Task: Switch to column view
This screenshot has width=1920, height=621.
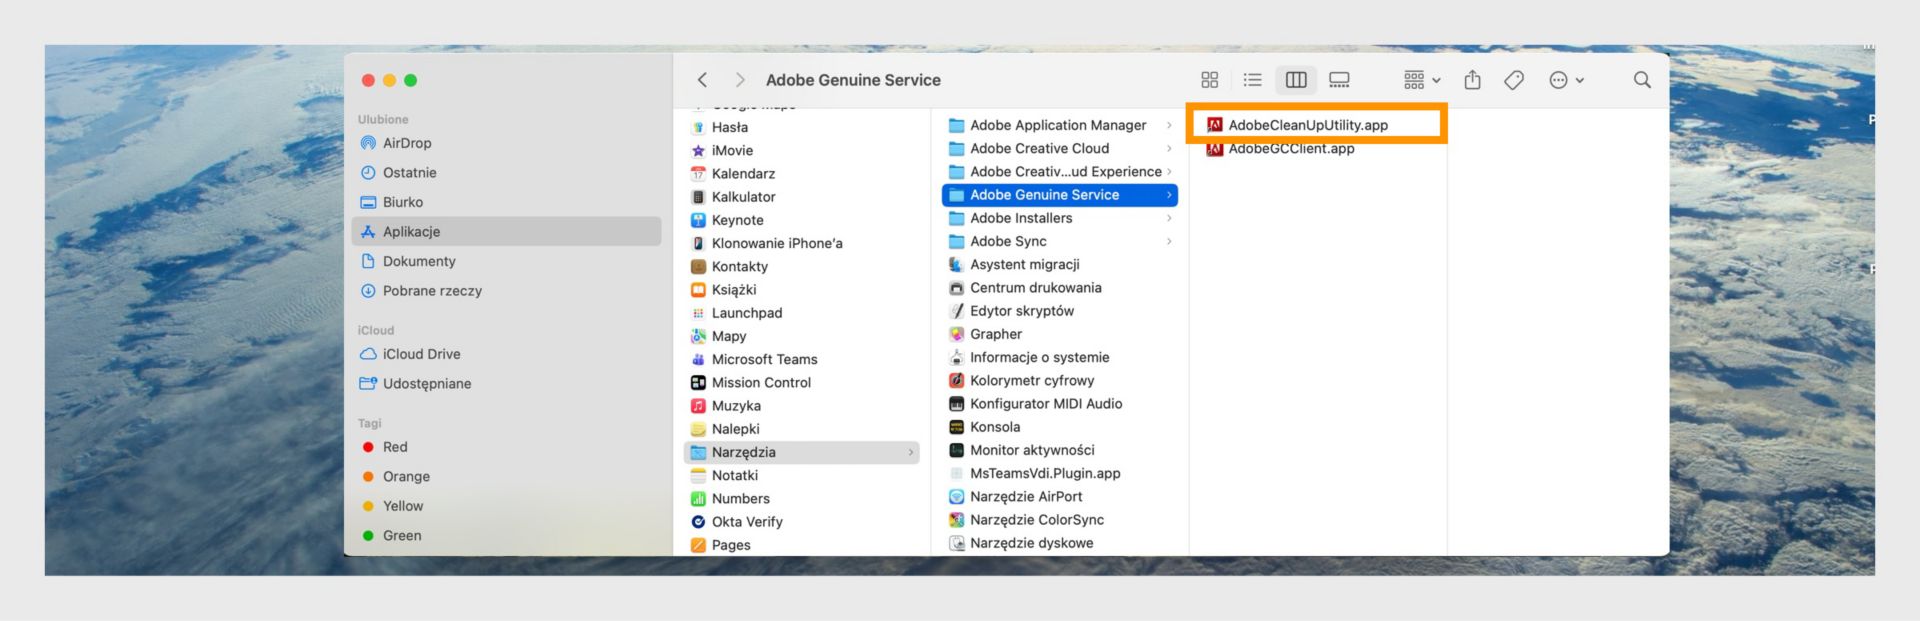Action: point(1296,80)
